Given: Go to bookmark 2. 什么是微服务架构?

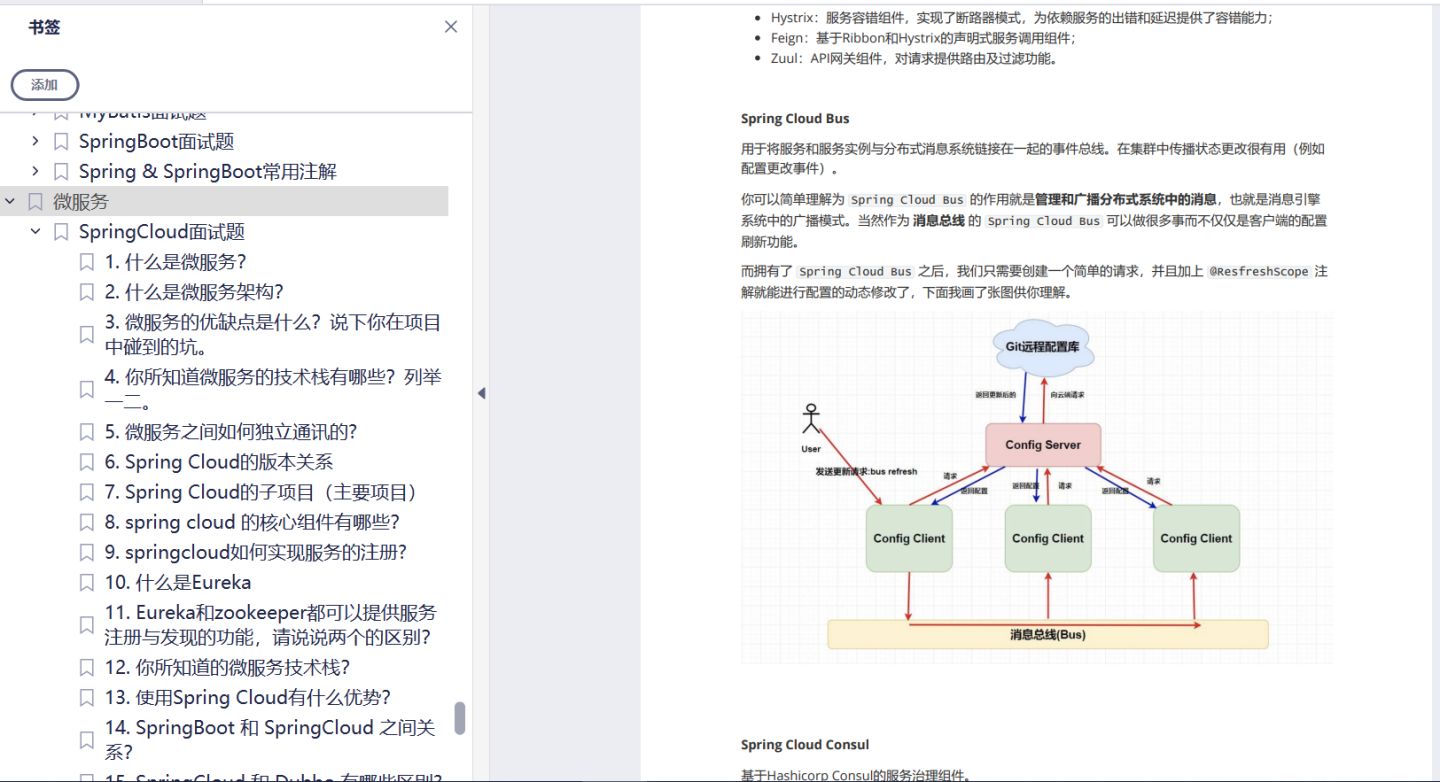Looking at the screenshot, I should [195, 292].
